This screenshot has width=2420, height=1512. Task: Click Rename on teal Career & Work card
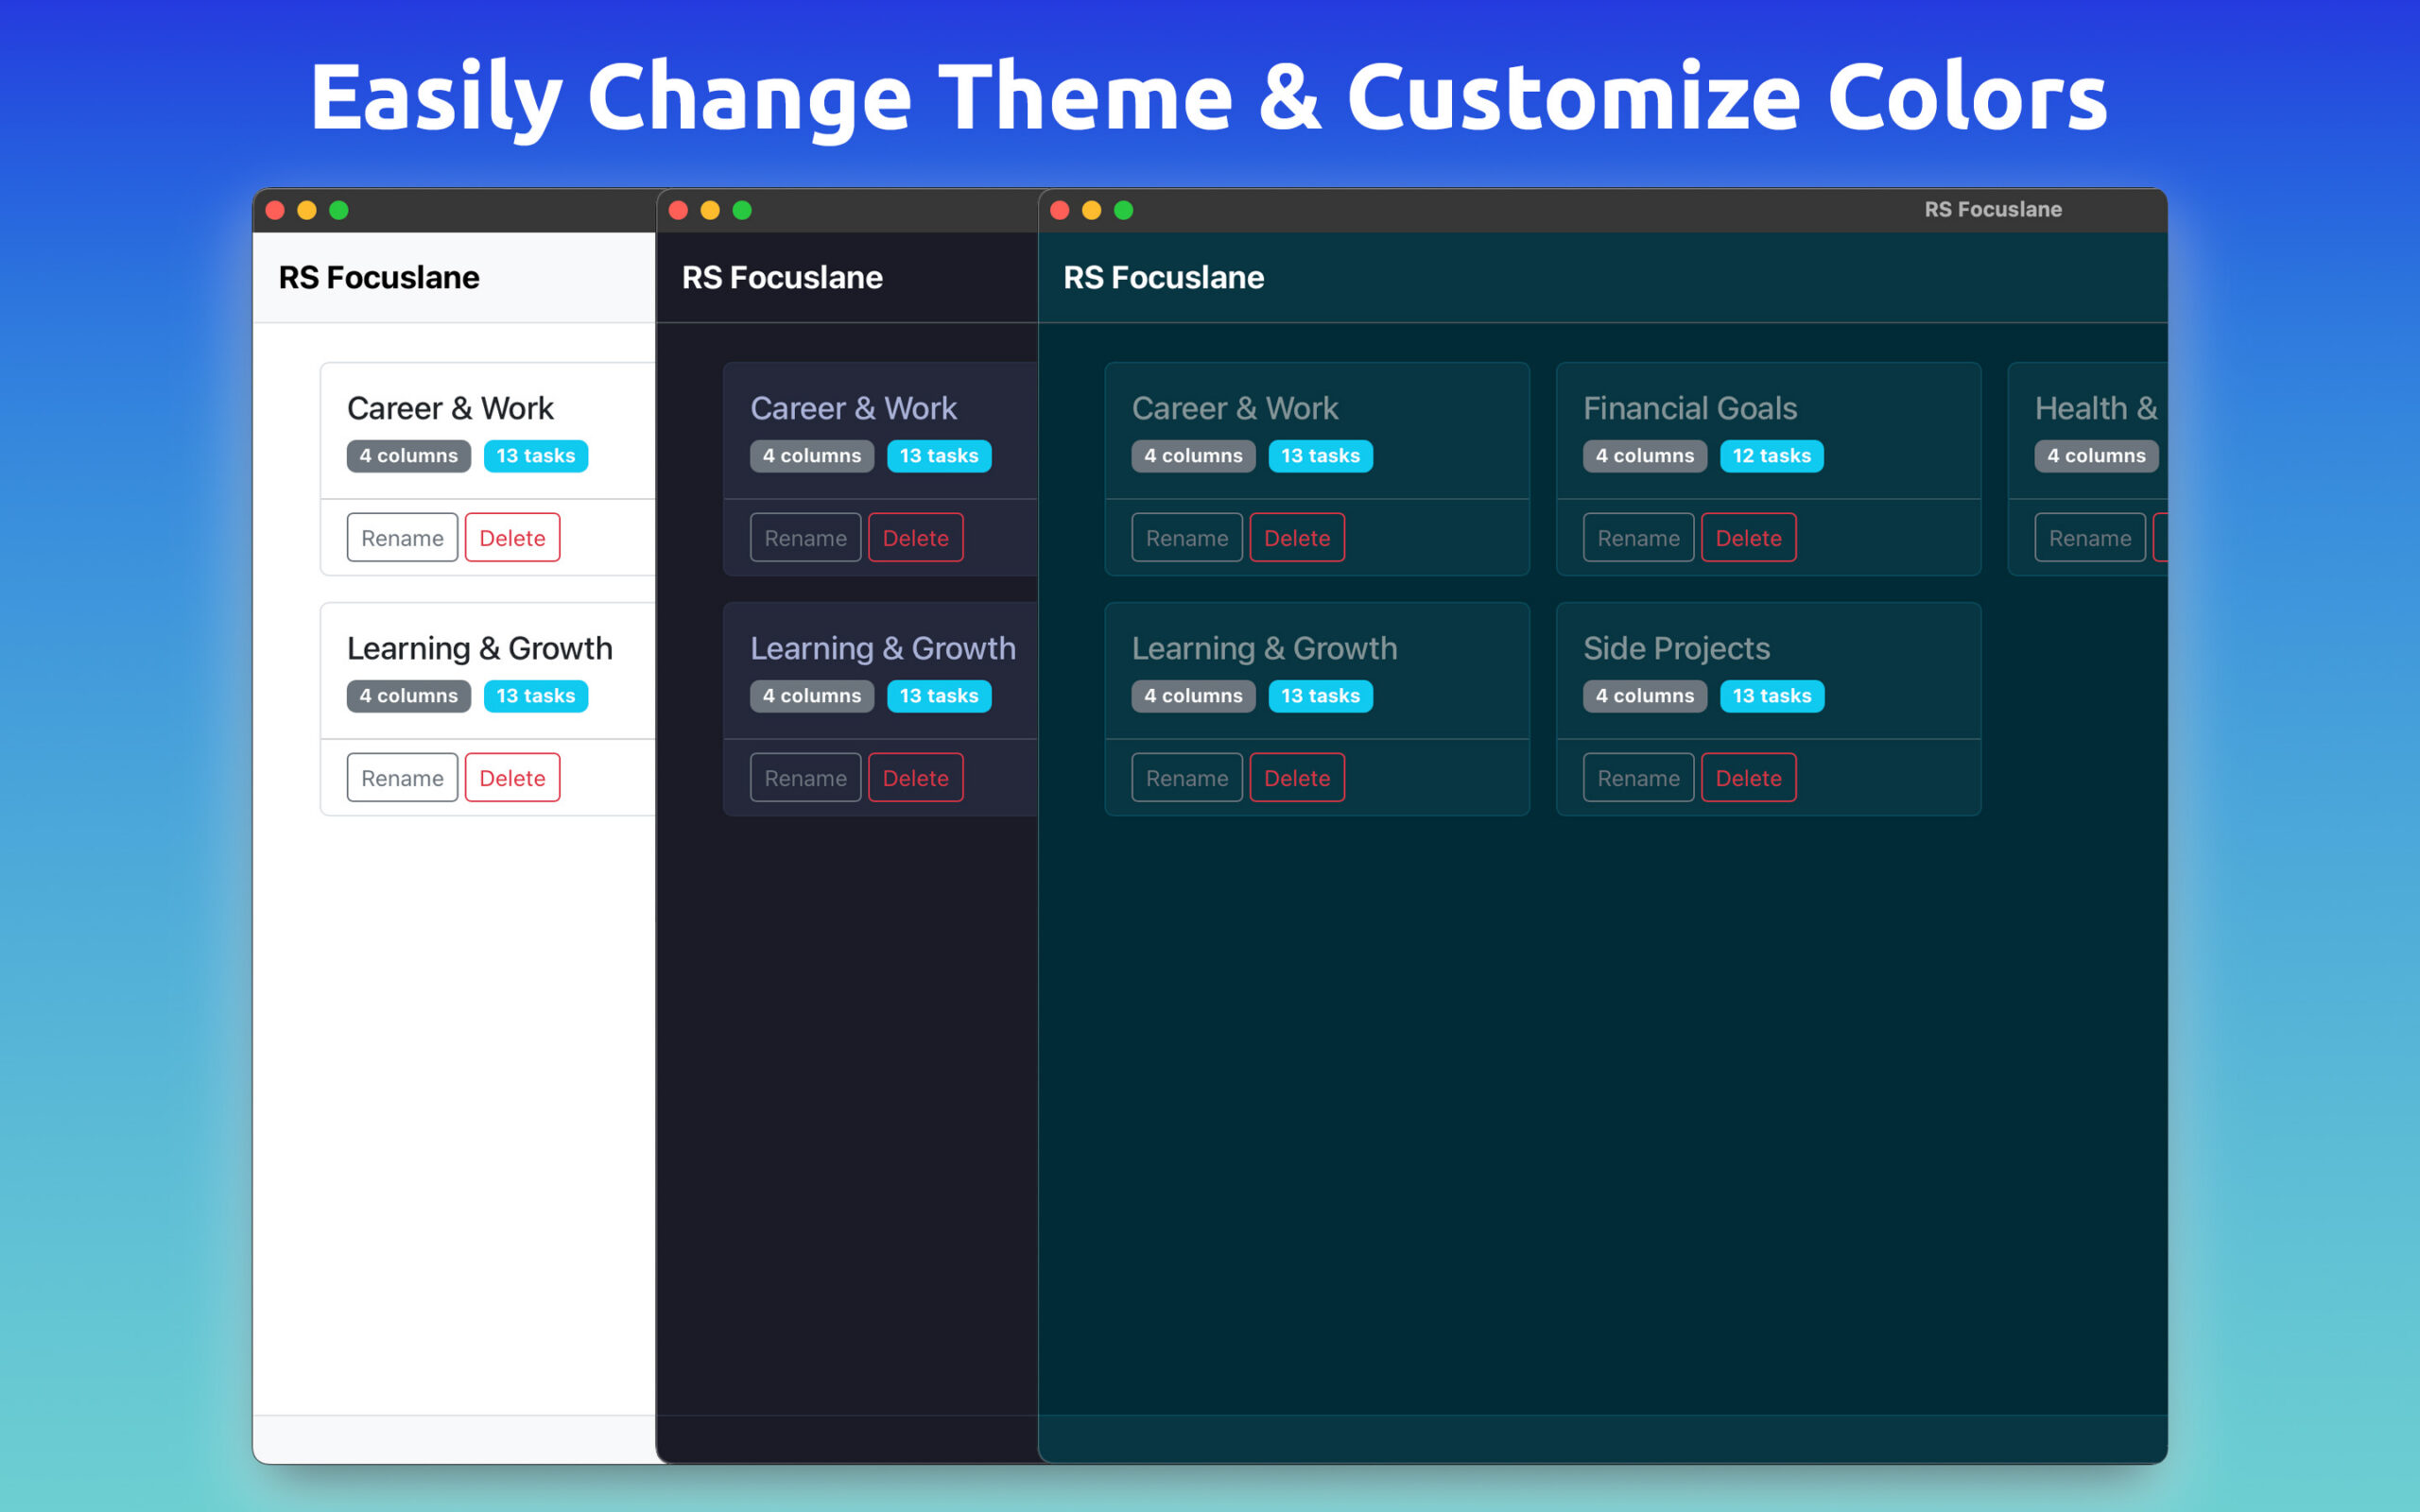pos(1186,538)
